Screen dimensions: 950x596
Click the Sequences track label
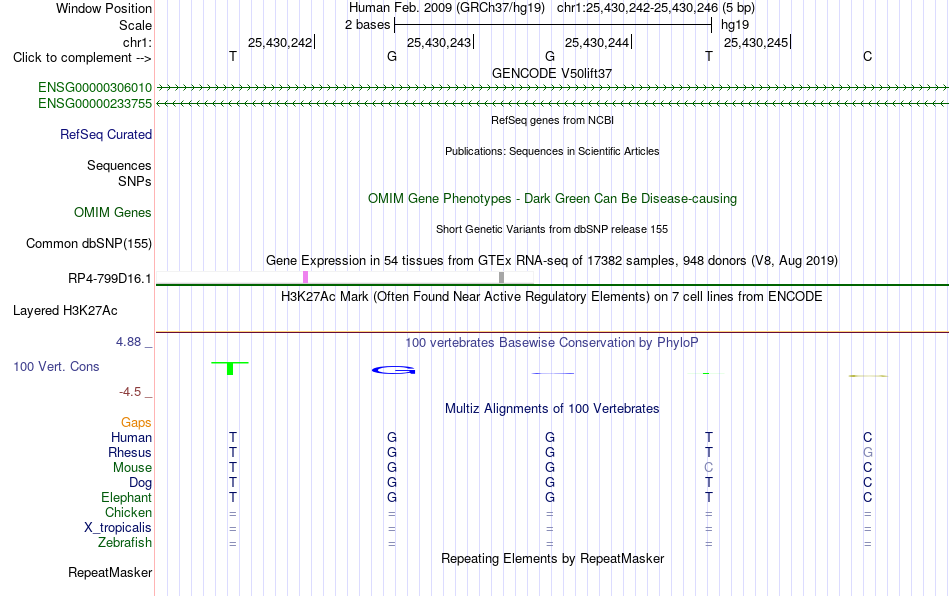[119, 165]
